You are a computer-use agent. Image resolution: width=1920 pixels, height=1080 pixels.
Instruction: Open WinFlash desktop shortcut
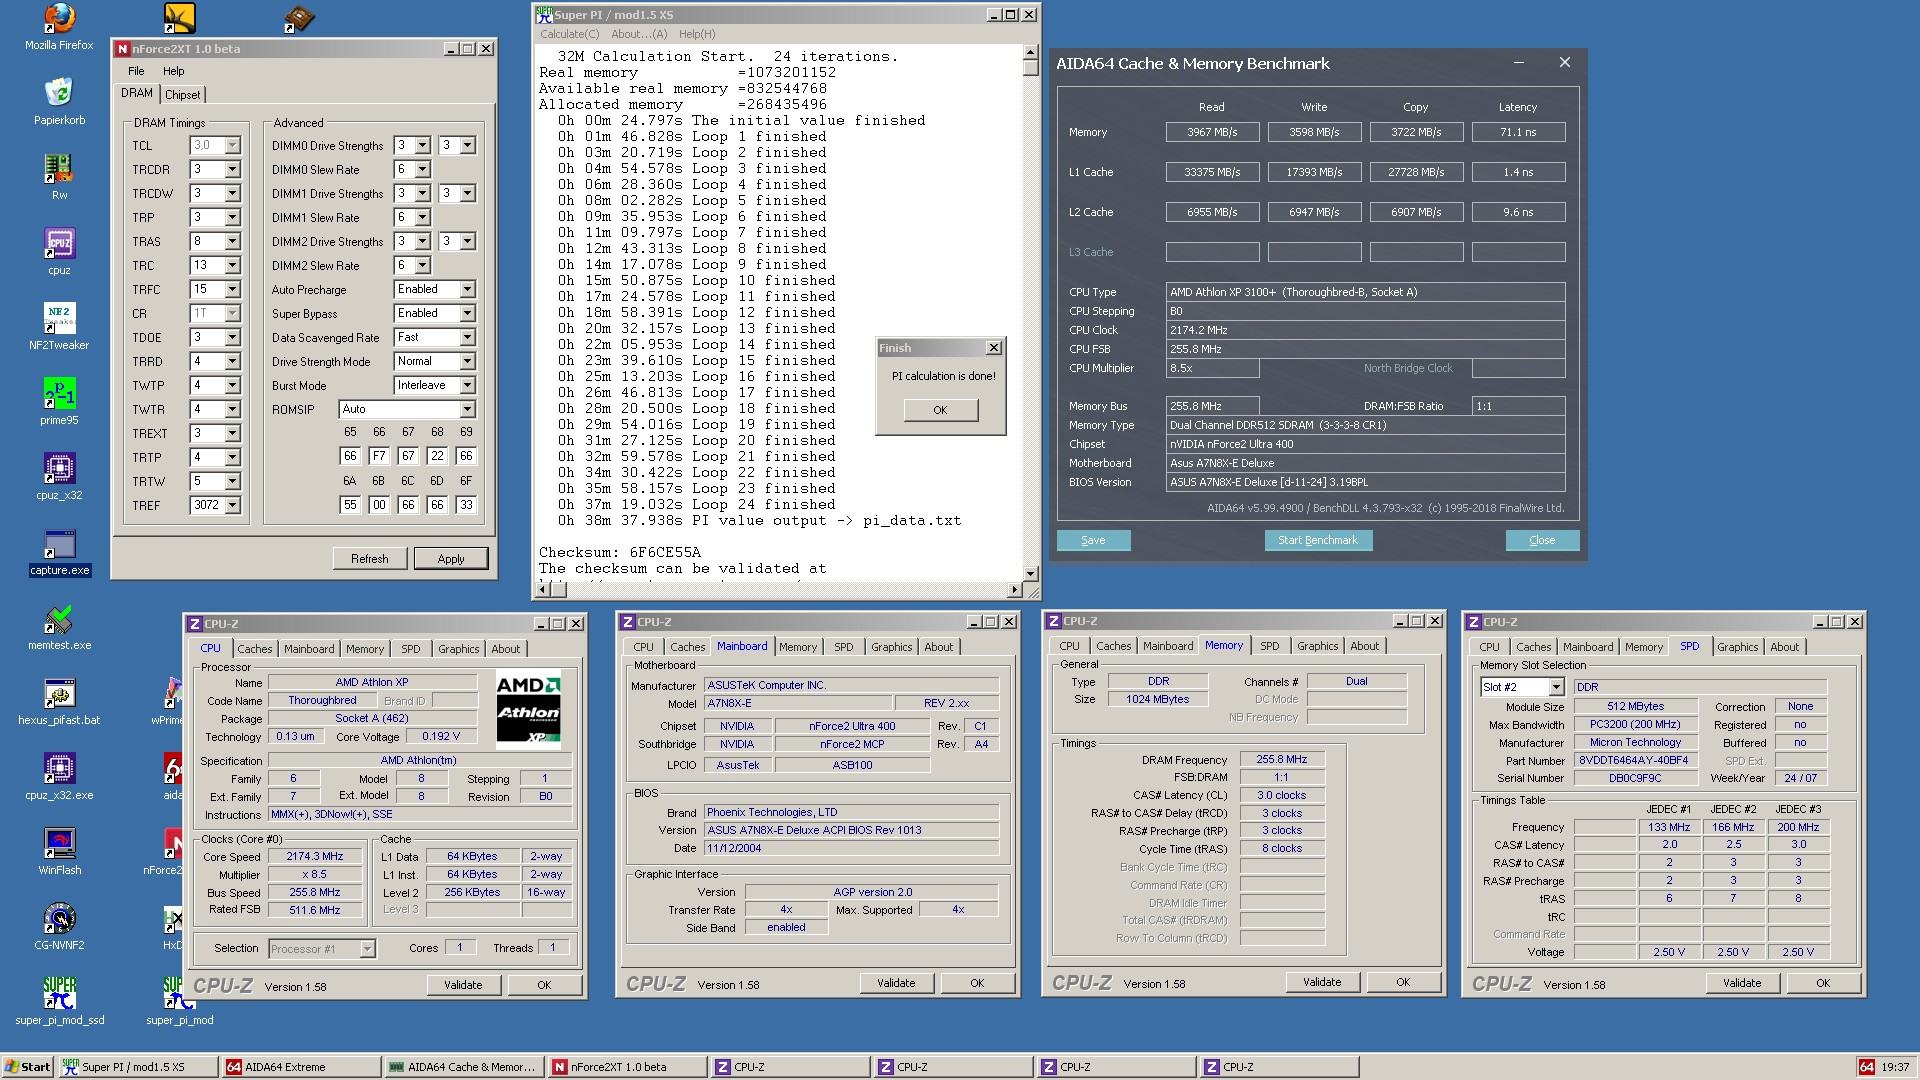point(59,851)
